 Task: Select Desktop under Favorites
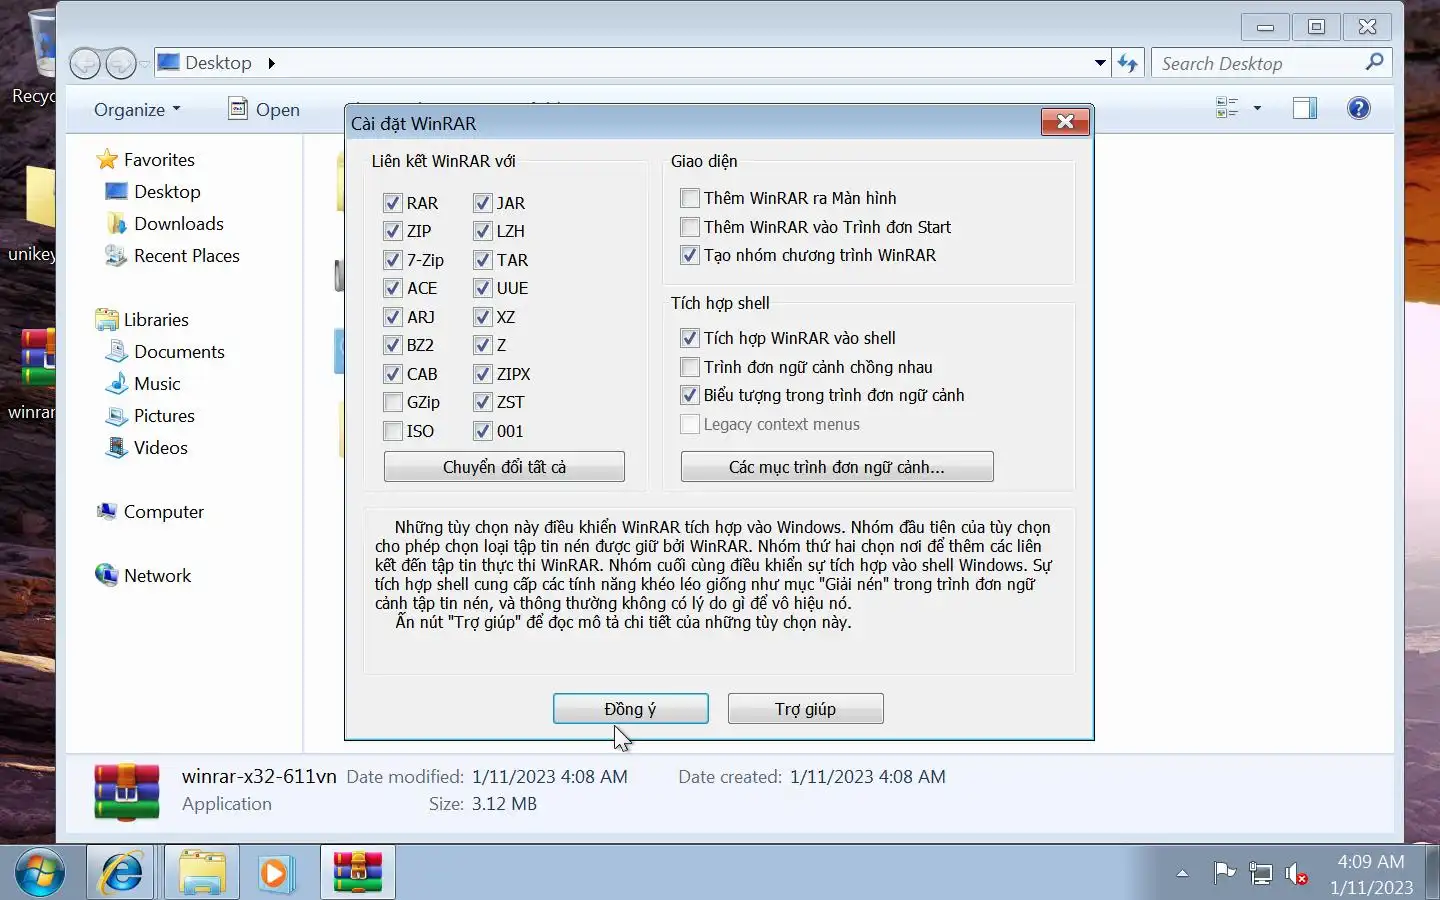(x=153, y=192)
